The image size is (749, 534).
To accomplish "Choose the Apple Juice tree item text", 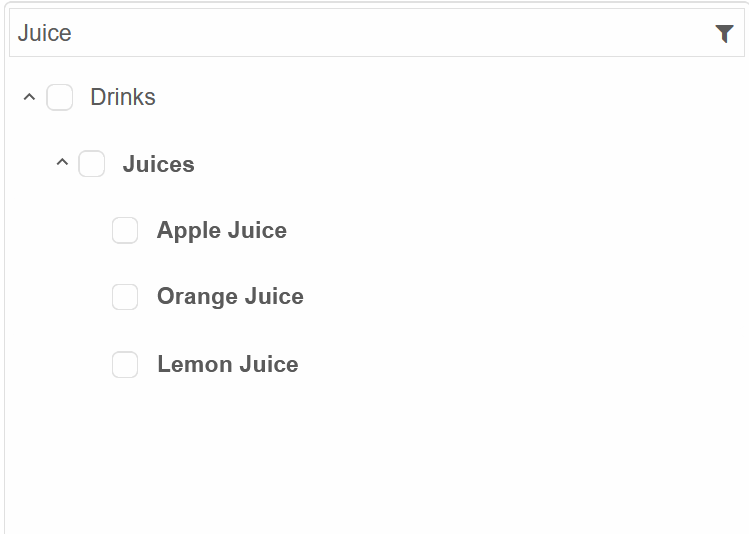I will [222, 231].
